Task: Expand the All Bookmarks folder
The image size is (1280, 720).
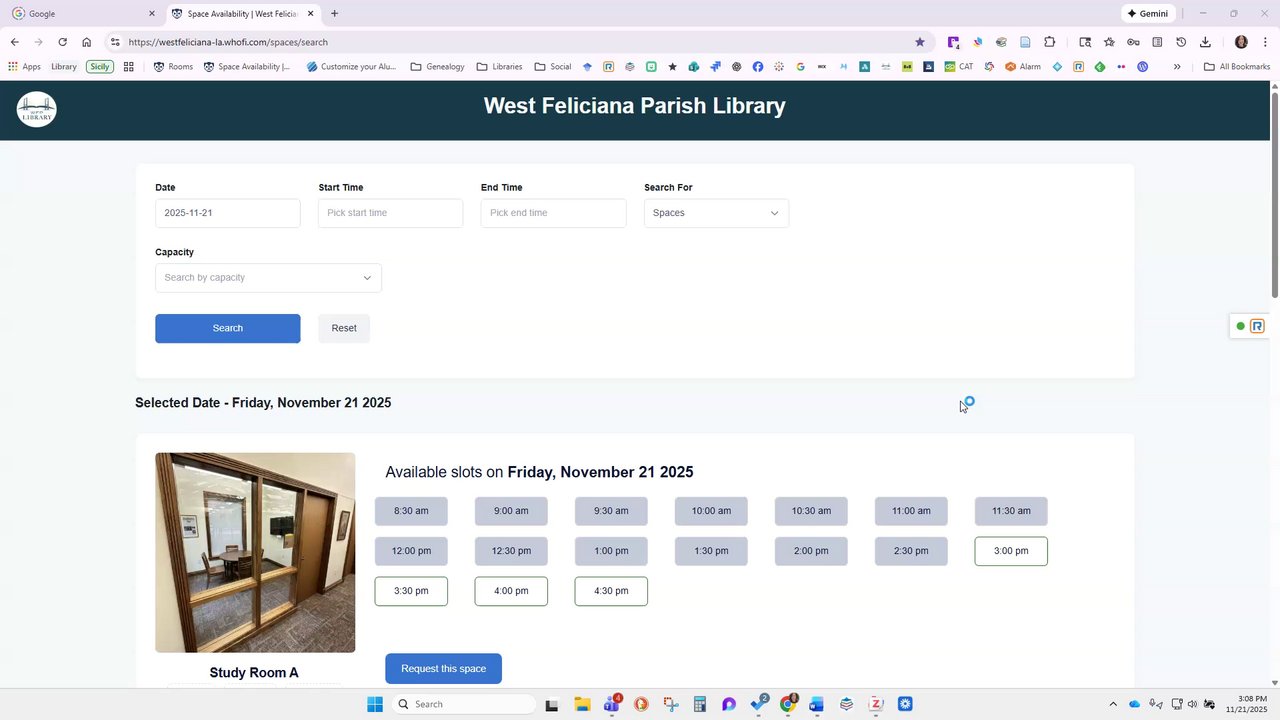Action: pos(1237,67)
